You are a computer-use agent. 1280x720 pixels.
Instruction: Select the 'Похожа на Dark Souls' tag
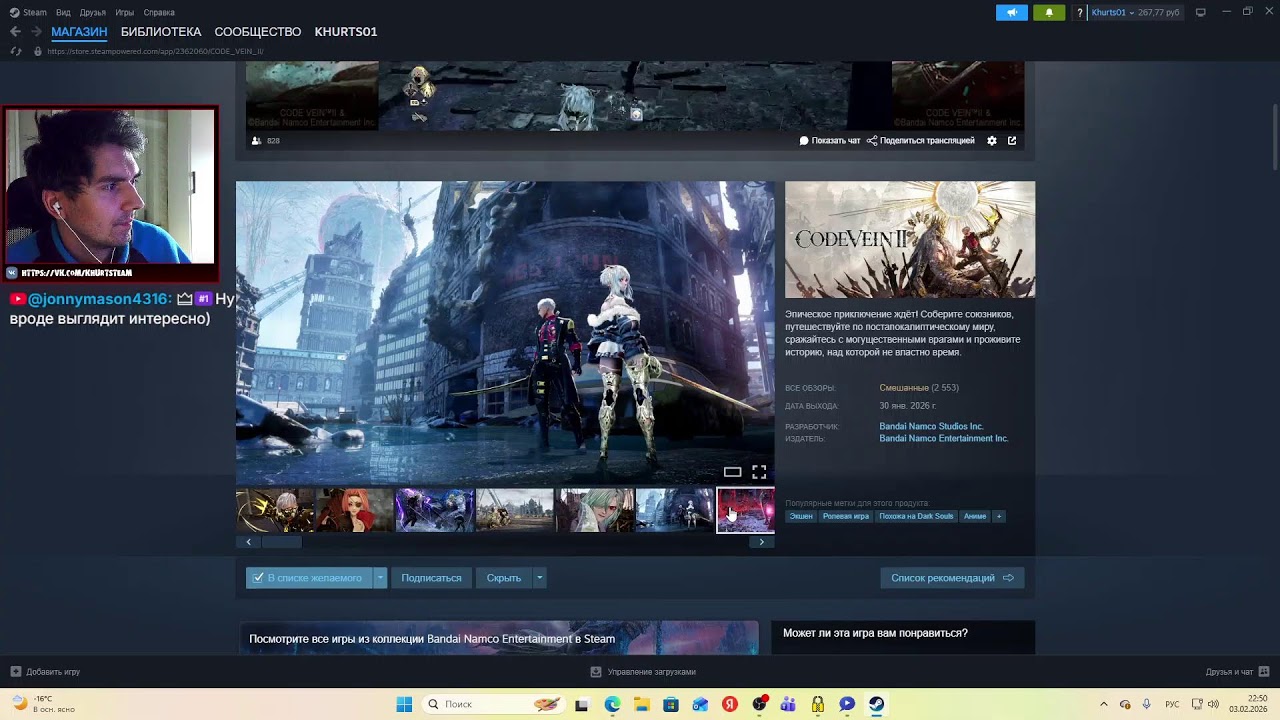click(x=916, y=516)
